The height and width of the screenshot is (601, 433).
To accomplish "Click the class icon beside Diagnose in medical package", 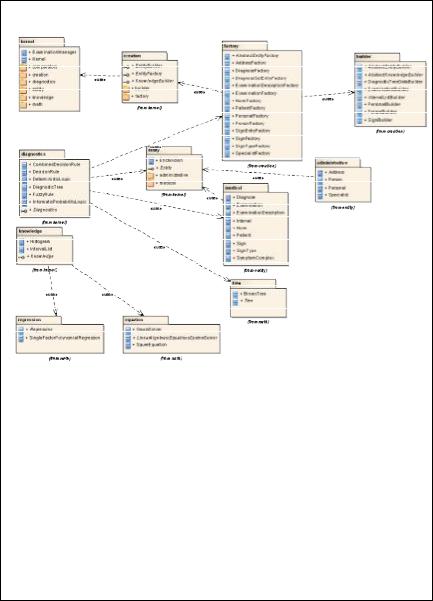I will (x=228, y=197).
